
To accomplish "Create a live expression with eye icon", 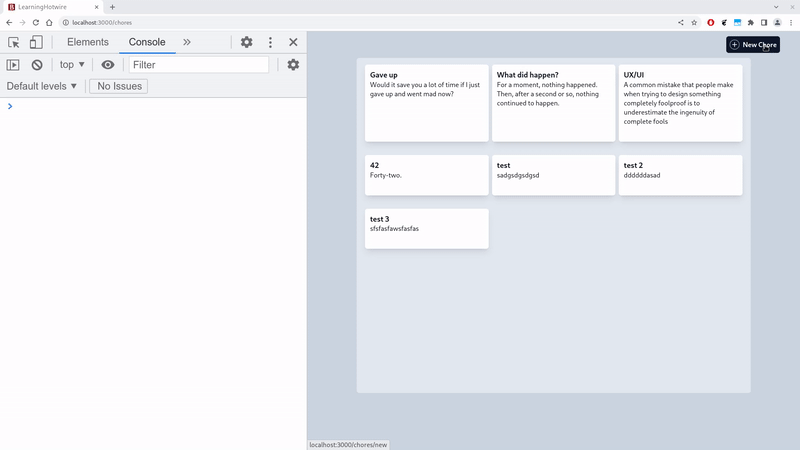I will [x=108, y=65].
